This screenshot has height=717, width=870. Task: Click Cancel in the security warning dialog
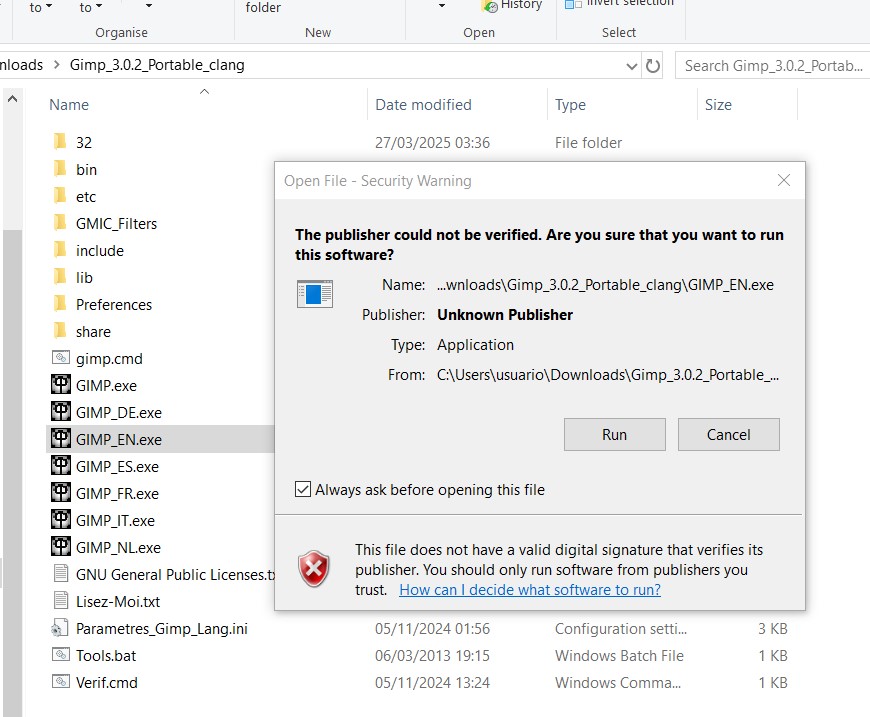pyautogui.click(x=728, y=435)
